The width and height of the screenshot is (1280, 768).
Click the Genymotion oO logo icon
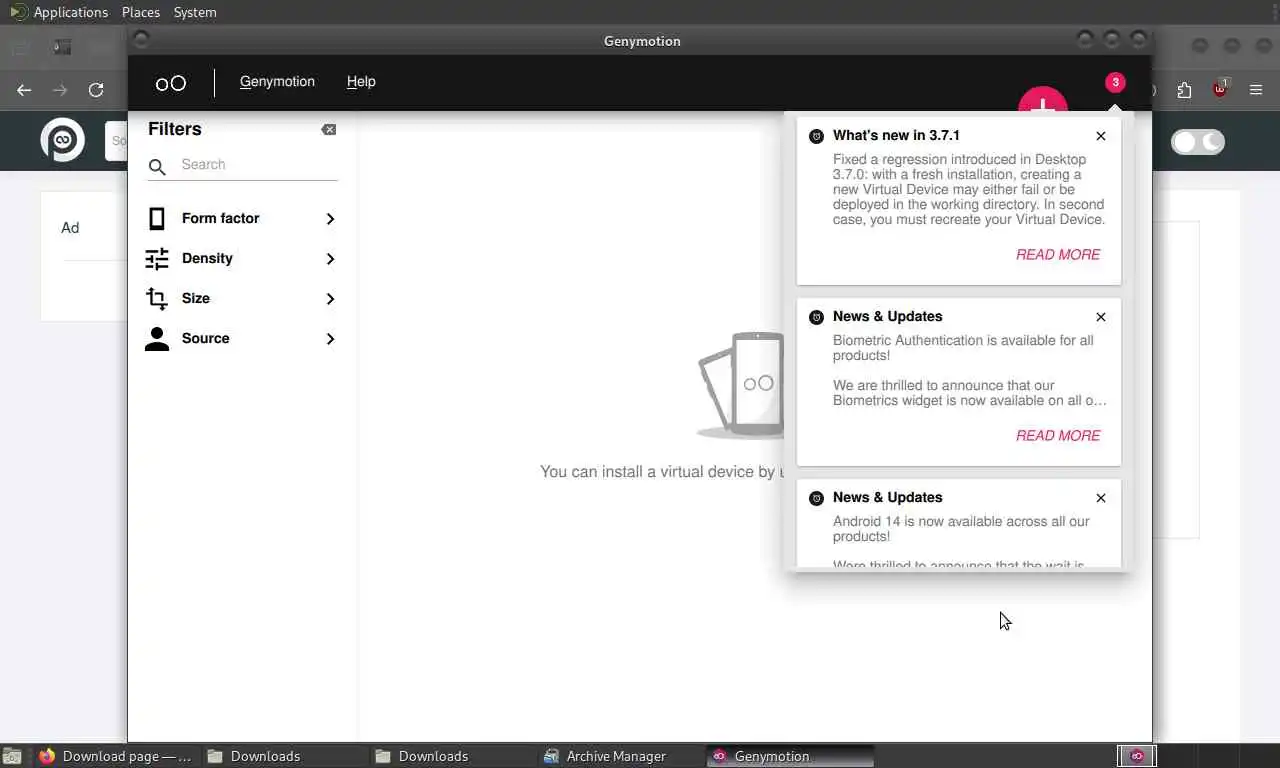[171, 83]
